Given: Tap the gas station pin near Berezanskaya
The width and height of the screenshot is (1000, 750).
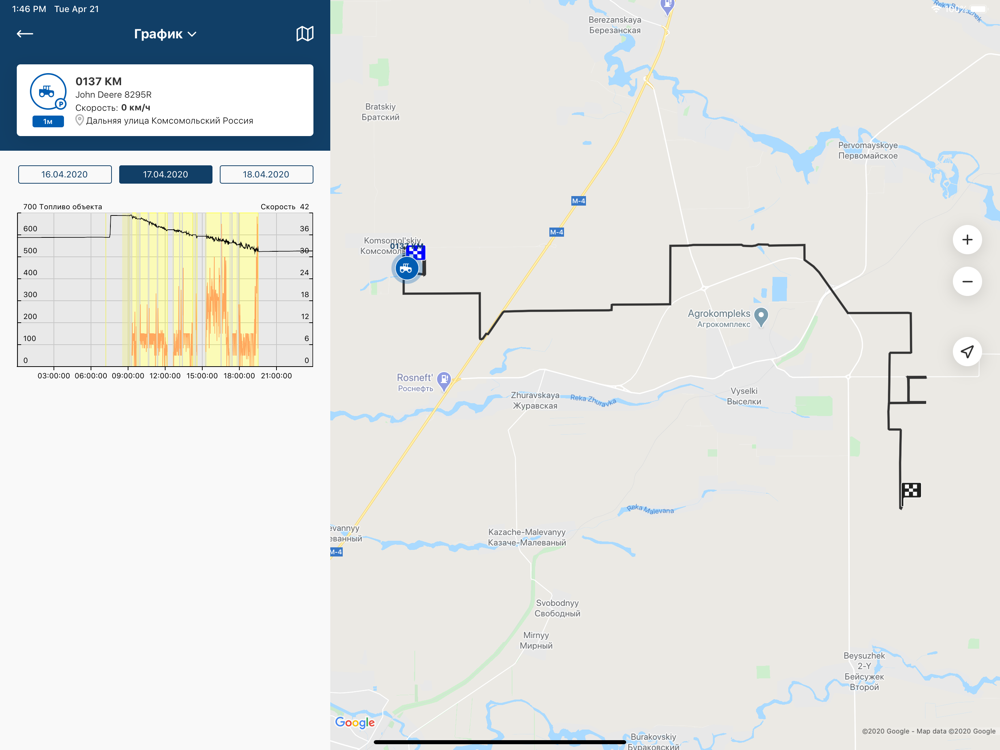Looking at the screenshot, I should tap(667, 6).
